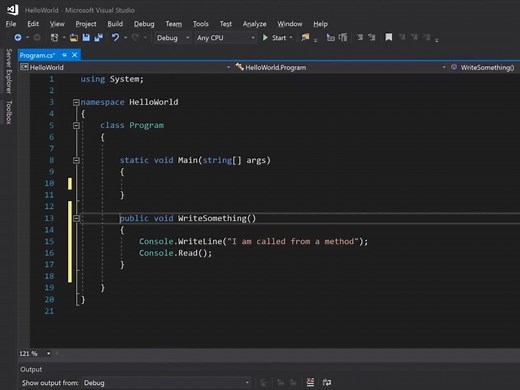Open the Help menu
The image size is (520, 390).
click(x=320, y=24)
